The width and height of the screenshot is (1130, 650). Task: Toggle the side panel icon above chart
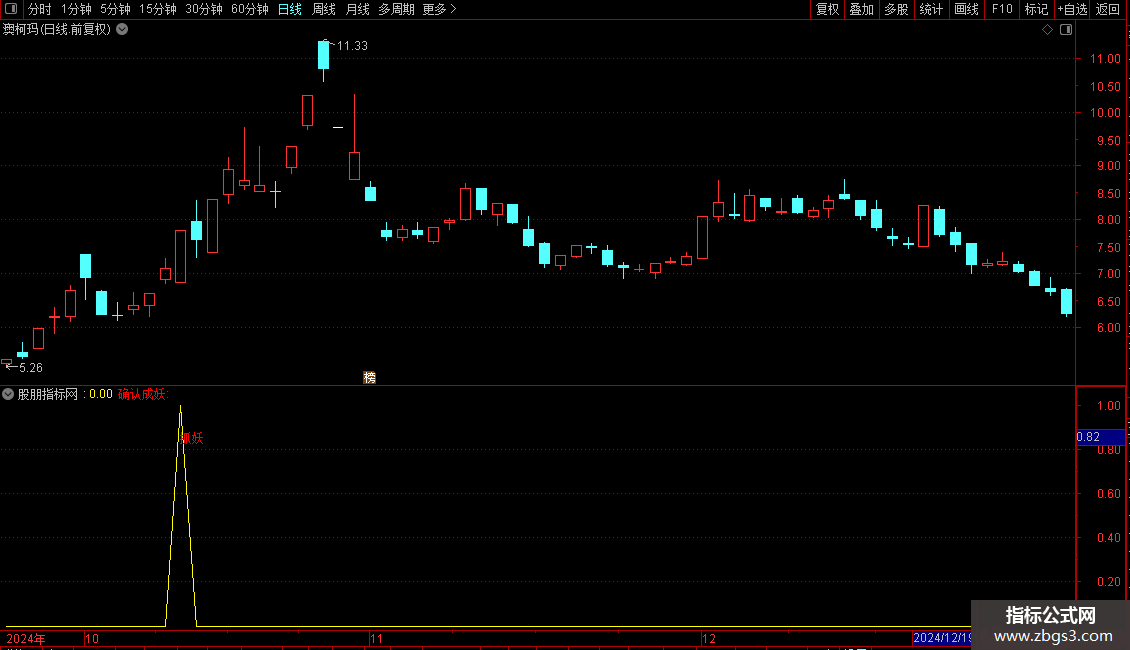click(x=1066, y=30)
